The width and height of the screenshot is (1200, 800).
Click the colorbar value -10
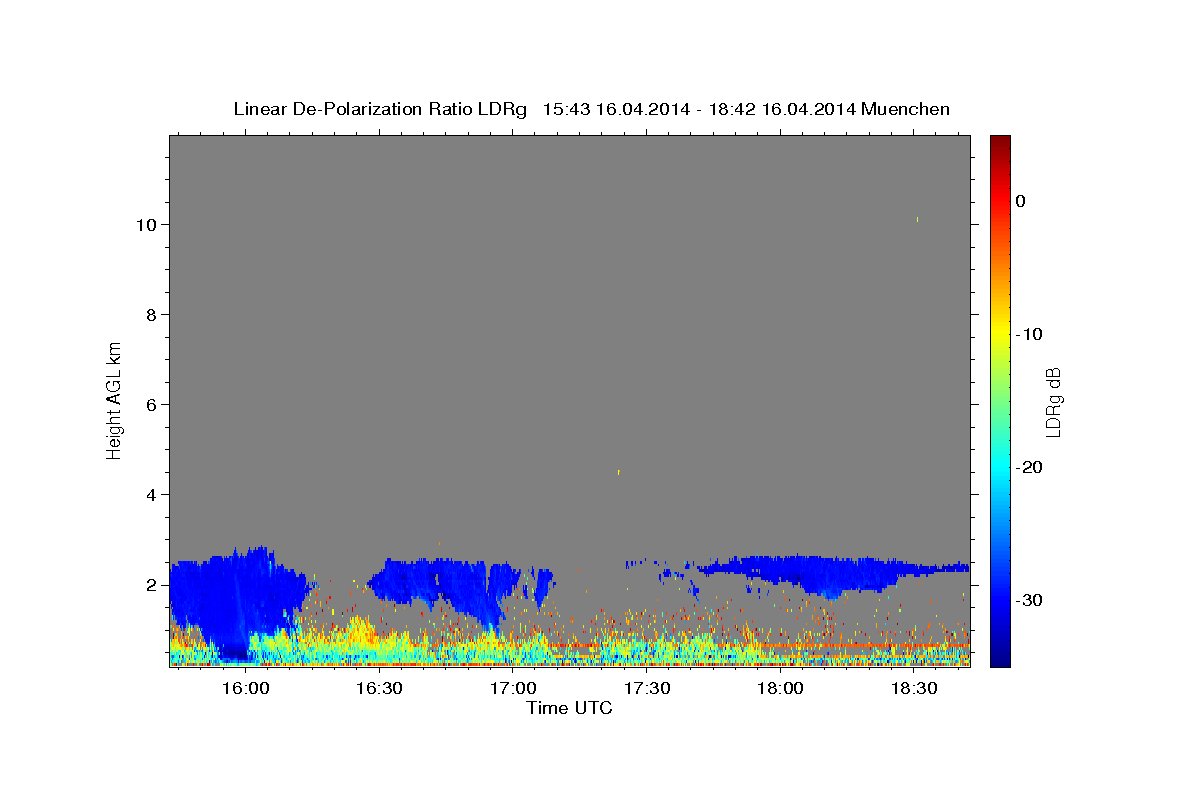(x=1028, y=334)
